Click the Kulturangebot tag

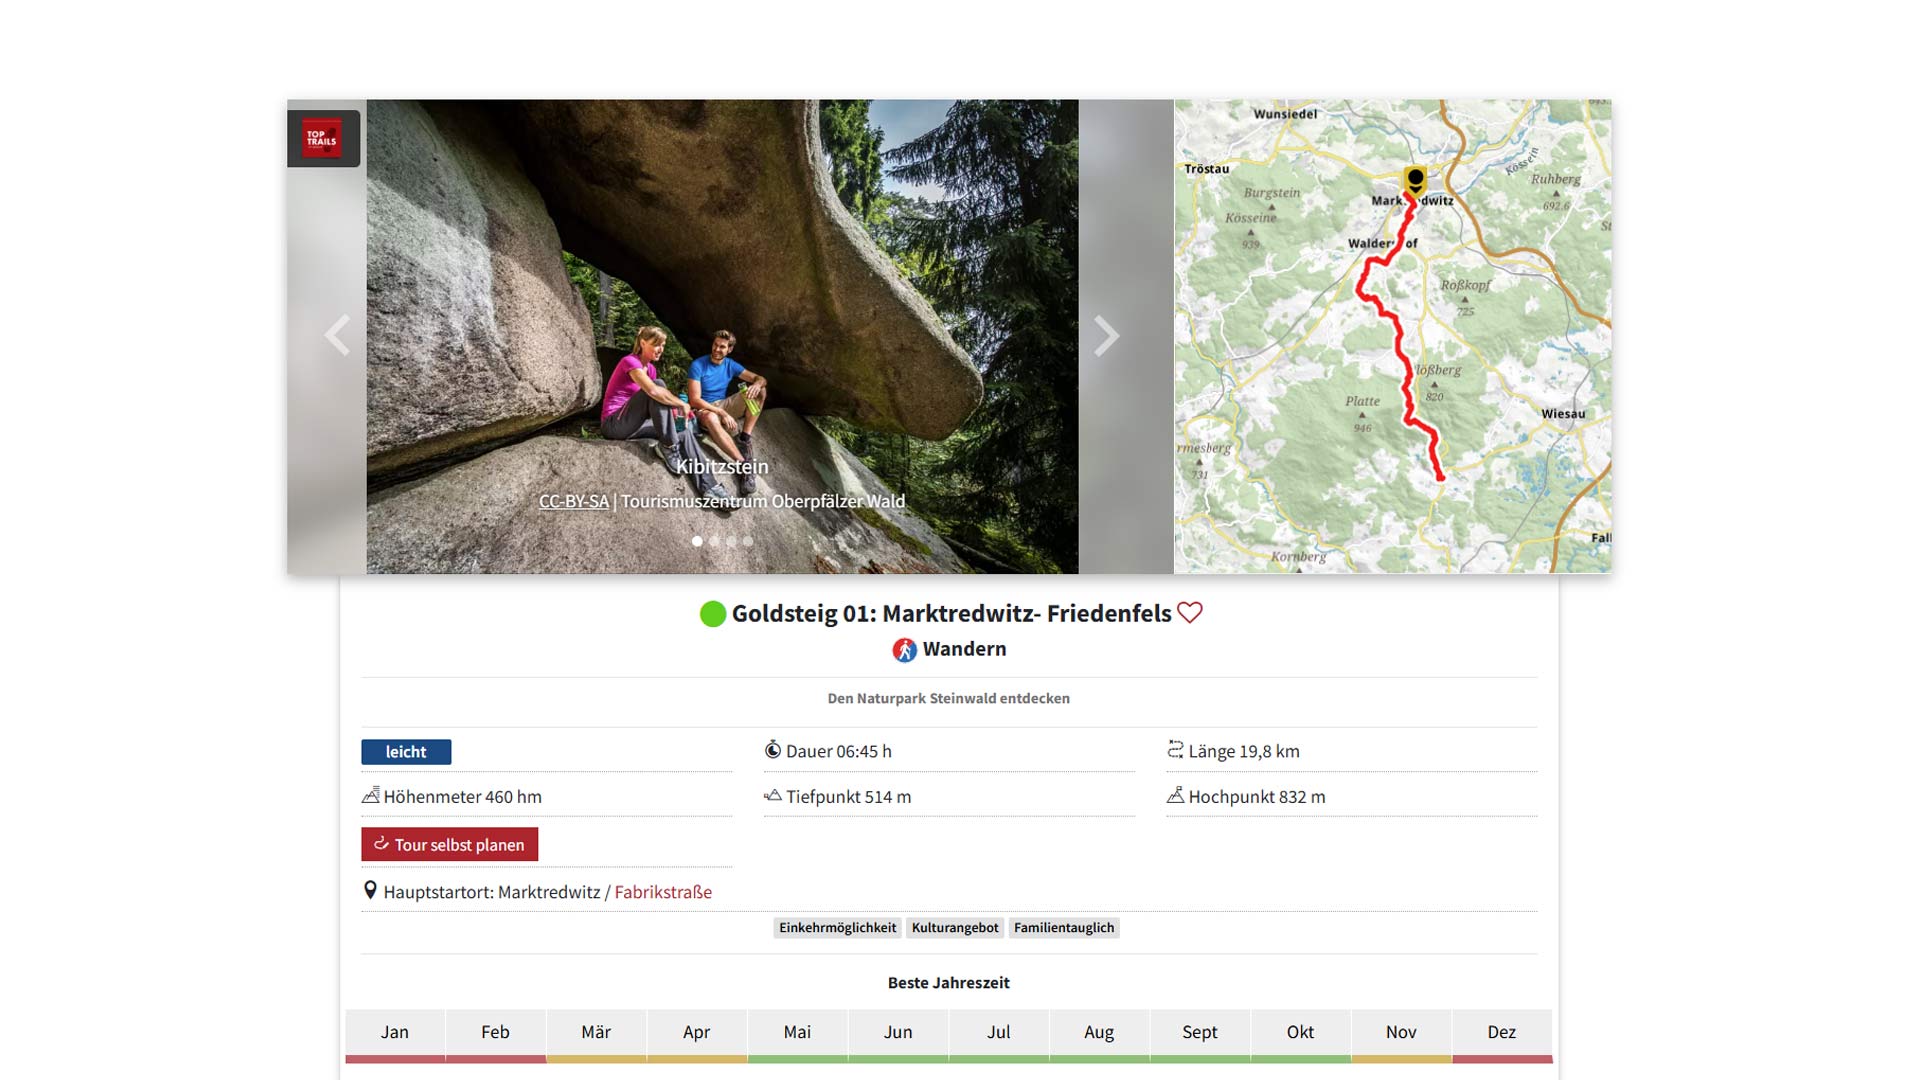click(x=954, y=928)
